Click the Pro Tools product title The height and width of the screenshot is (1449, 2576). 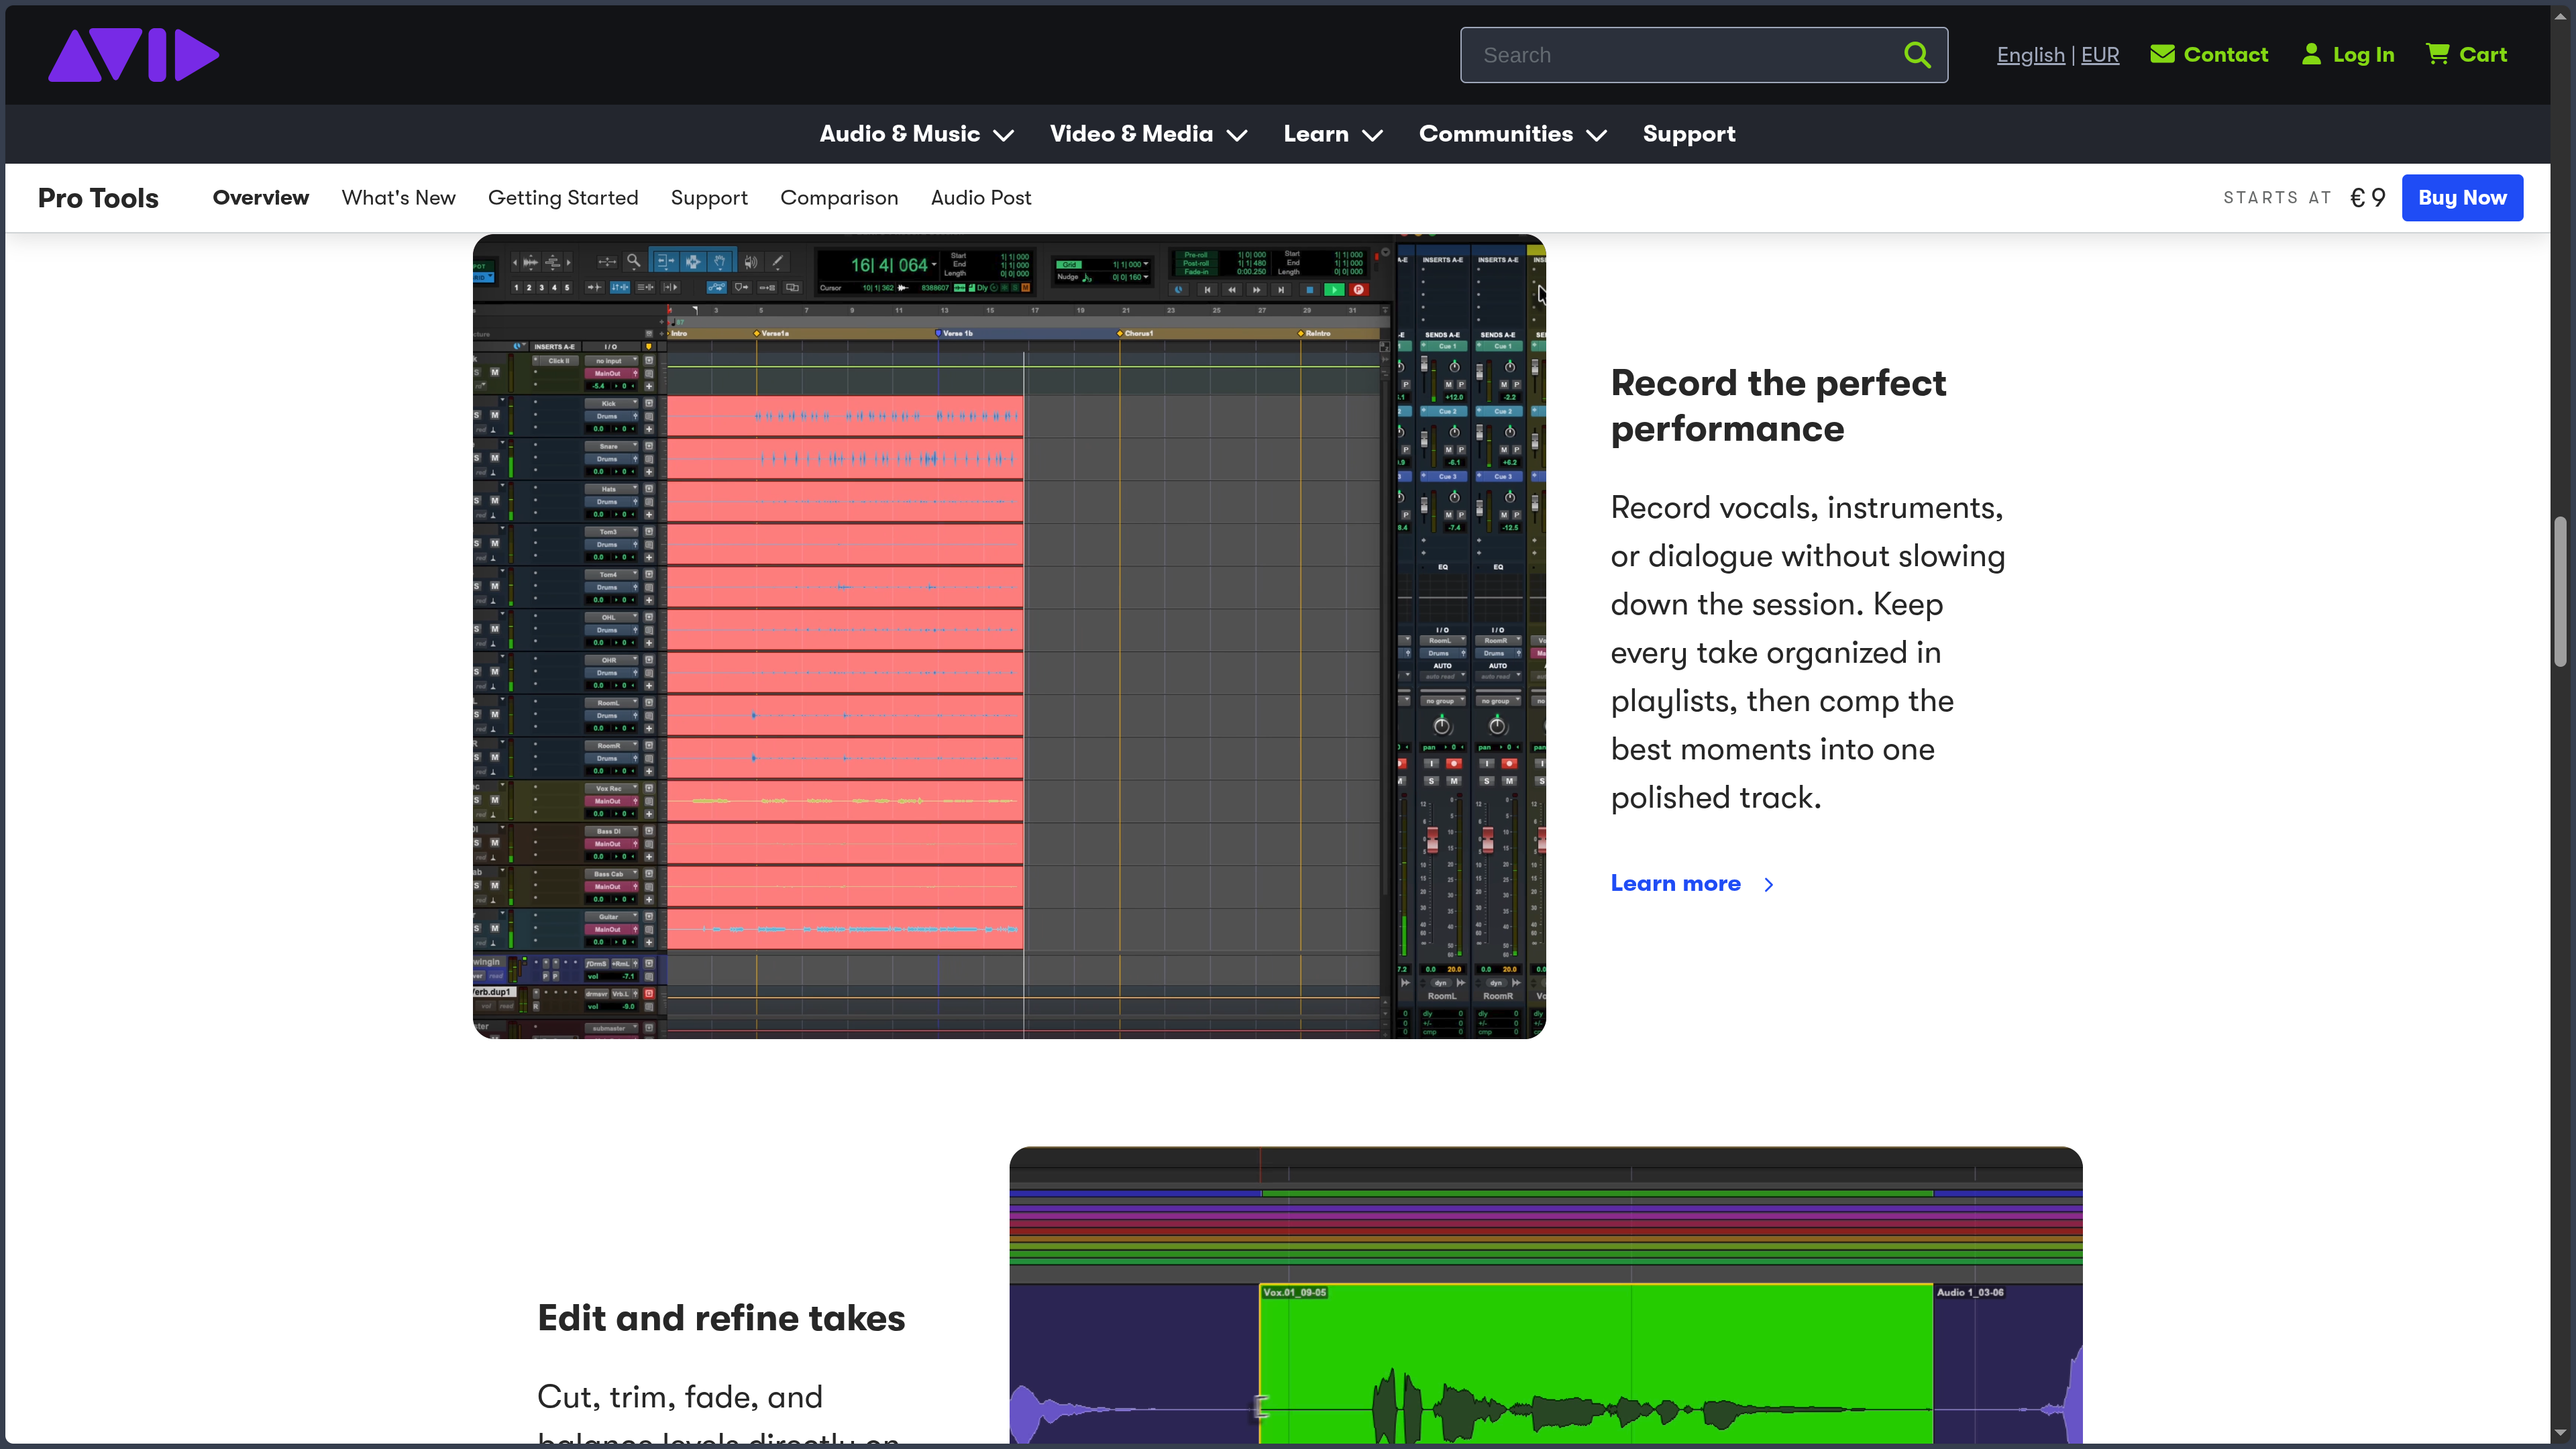pyautogui.click(x=98, y=198)
